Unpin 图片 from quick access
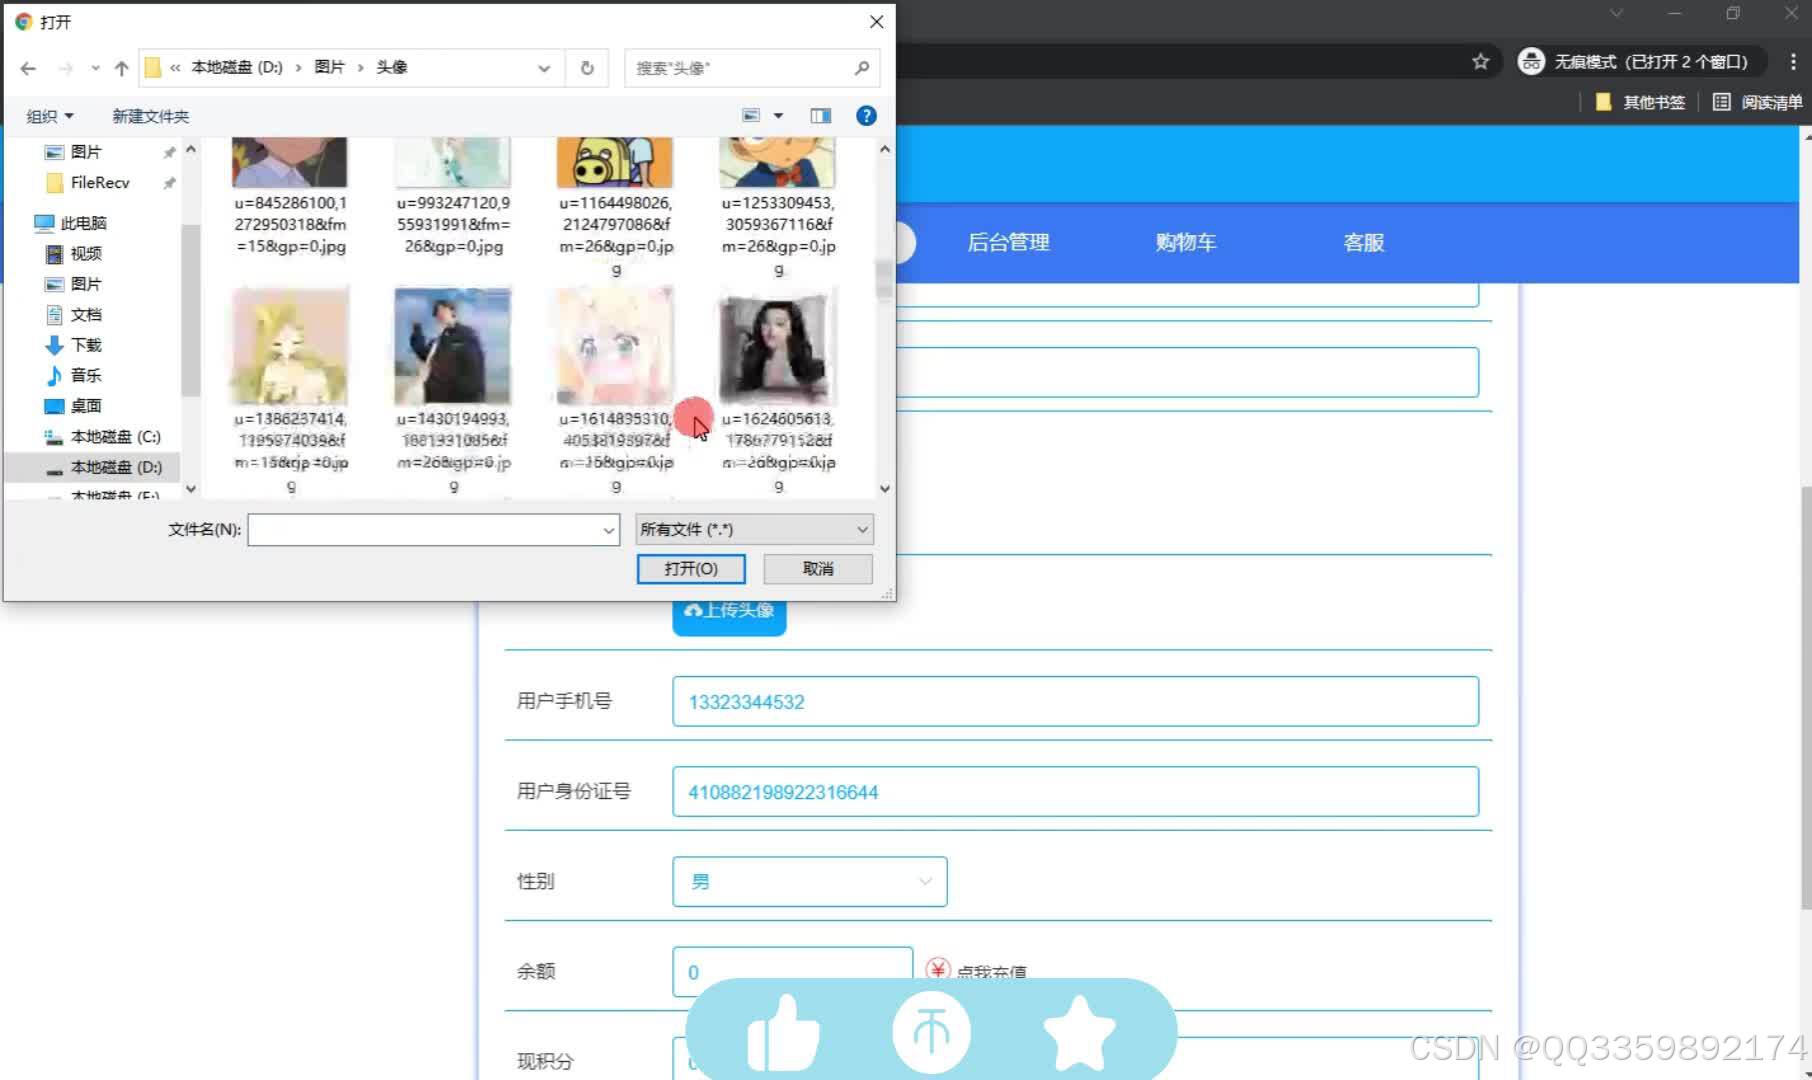1812x1080 pixels. (x=169, y=152)
